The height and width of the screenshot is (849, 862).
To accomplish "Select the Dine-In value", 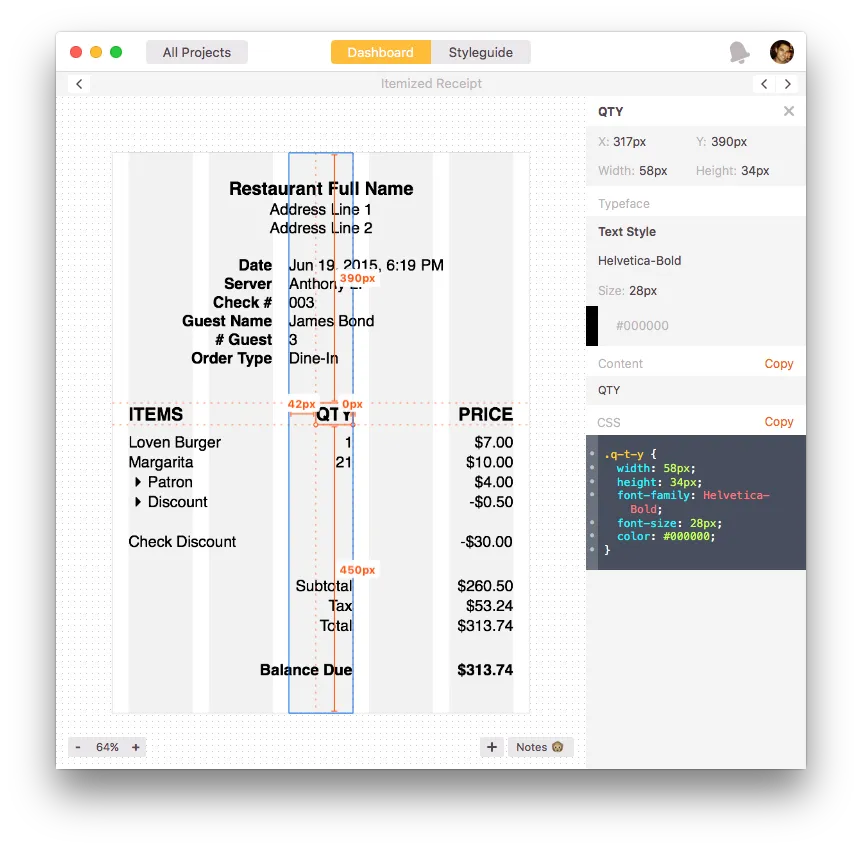I will pos(313,358).
